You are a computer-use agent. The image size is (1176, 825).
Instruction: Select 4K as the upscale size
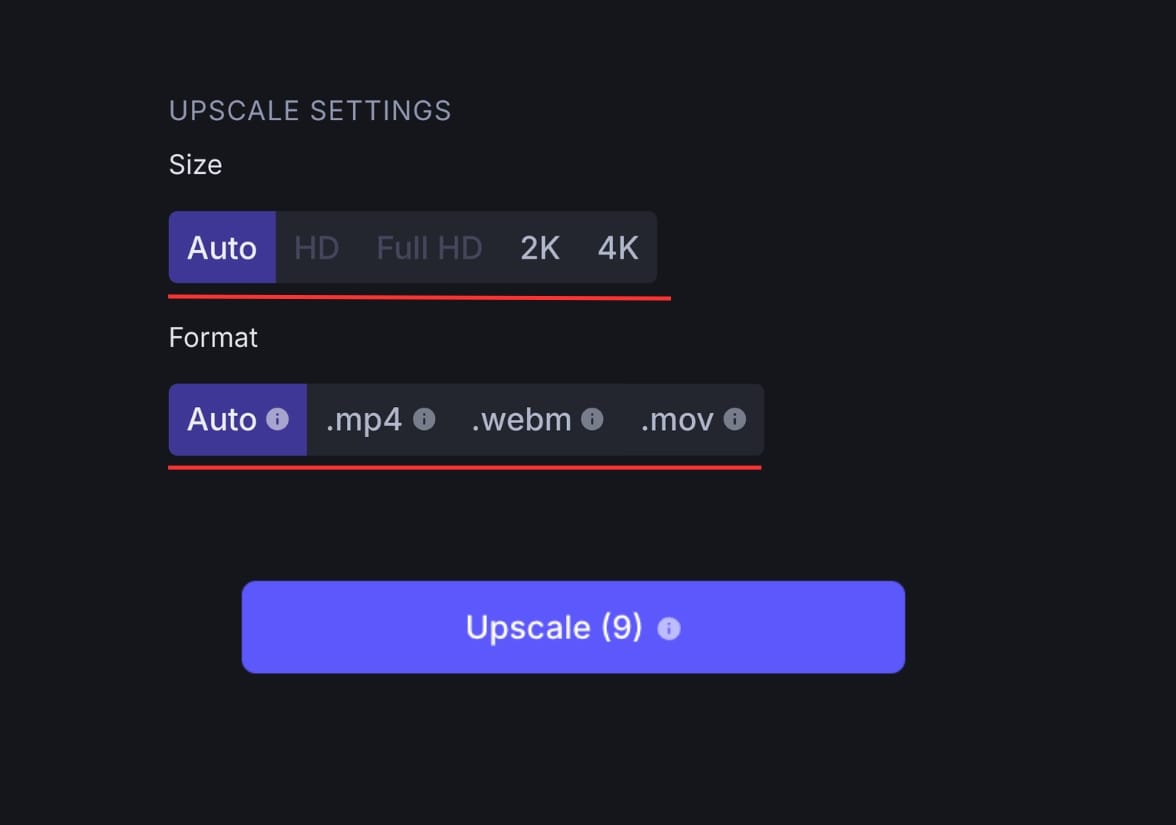(617, 247)
